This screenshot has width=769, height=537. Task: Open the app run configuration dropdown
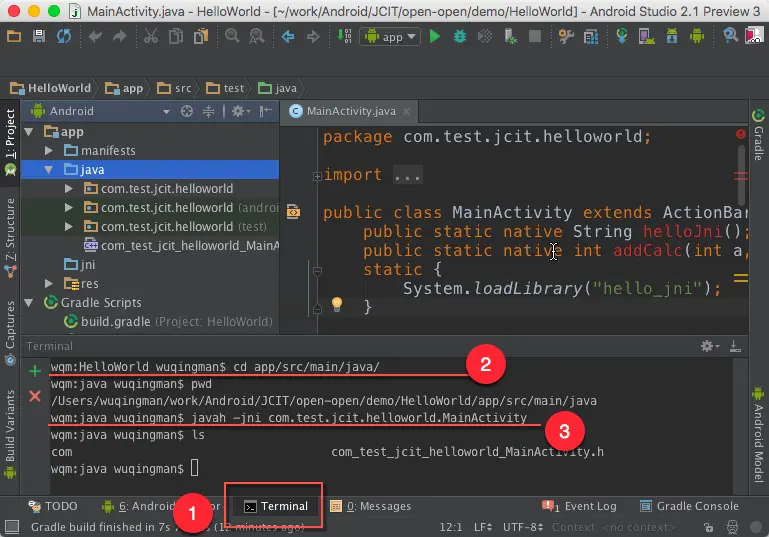(x=390, y=37)
